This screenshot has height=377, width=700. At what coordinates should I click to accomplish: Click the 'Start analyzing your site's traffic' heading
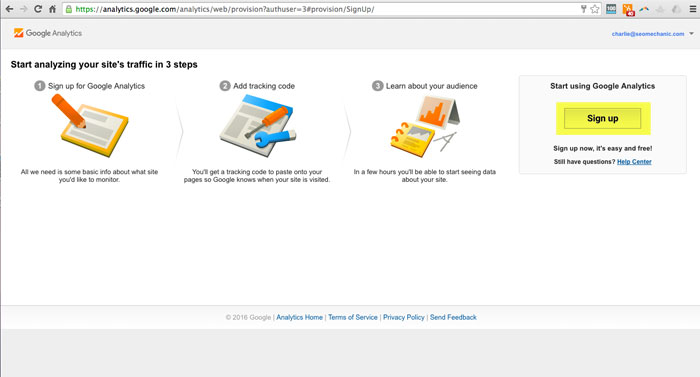click(x=104, y=64)
